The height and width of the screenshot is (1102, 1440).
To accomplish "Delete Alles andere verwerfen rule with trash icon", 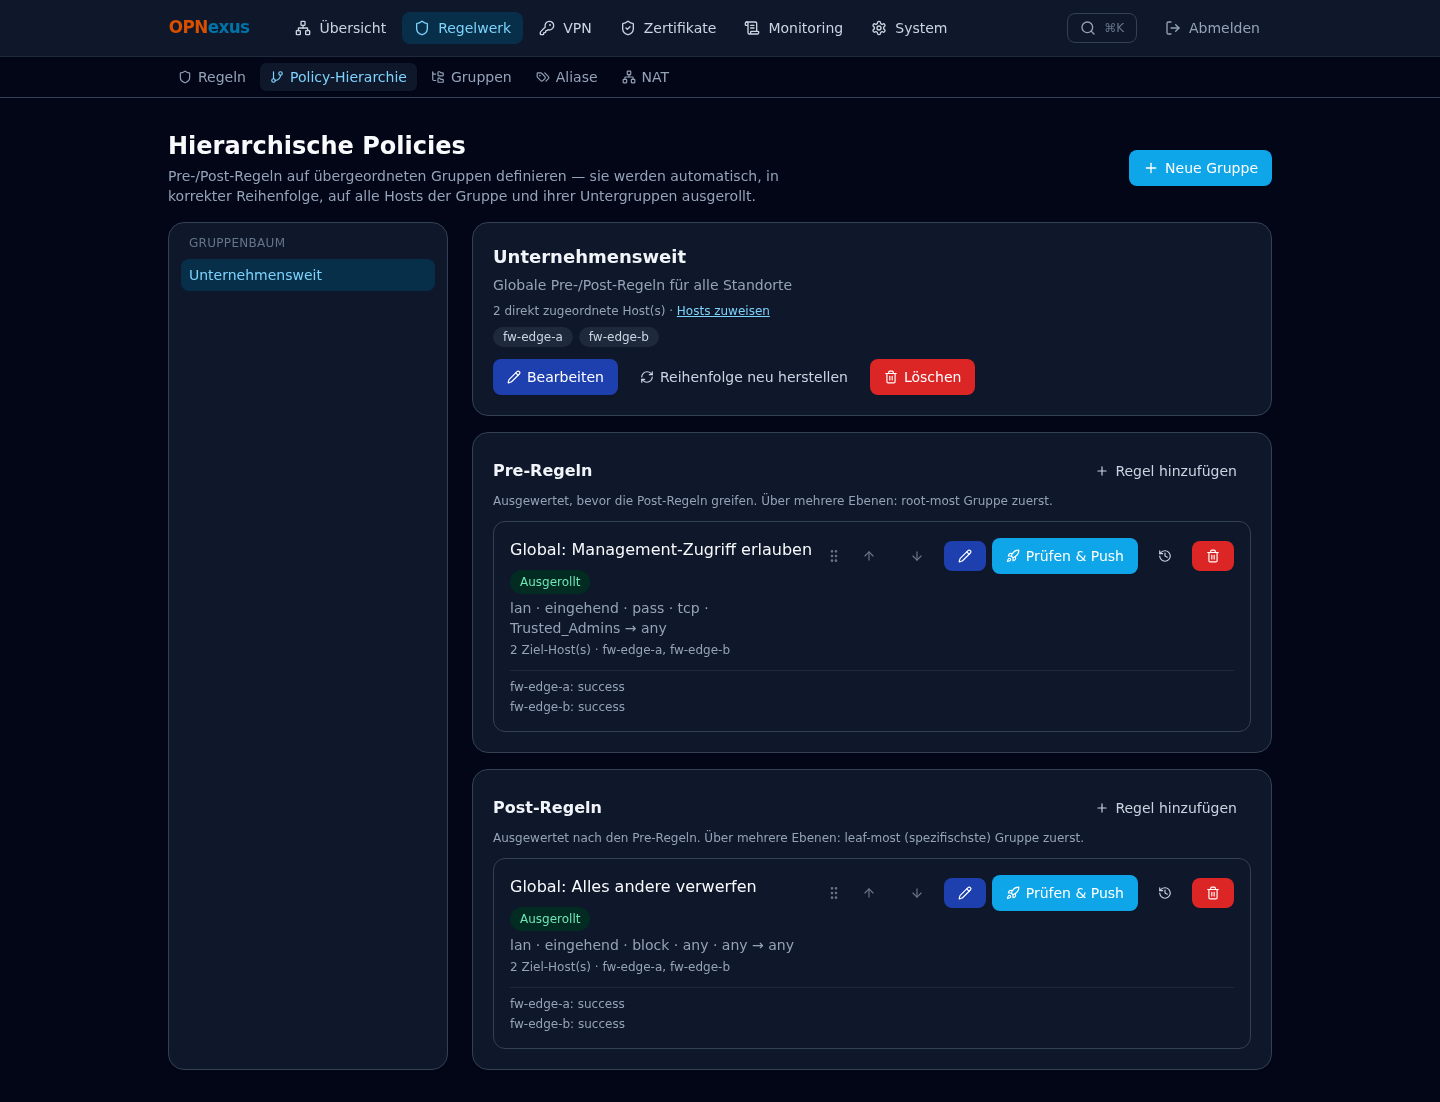I will (1213, 893).
